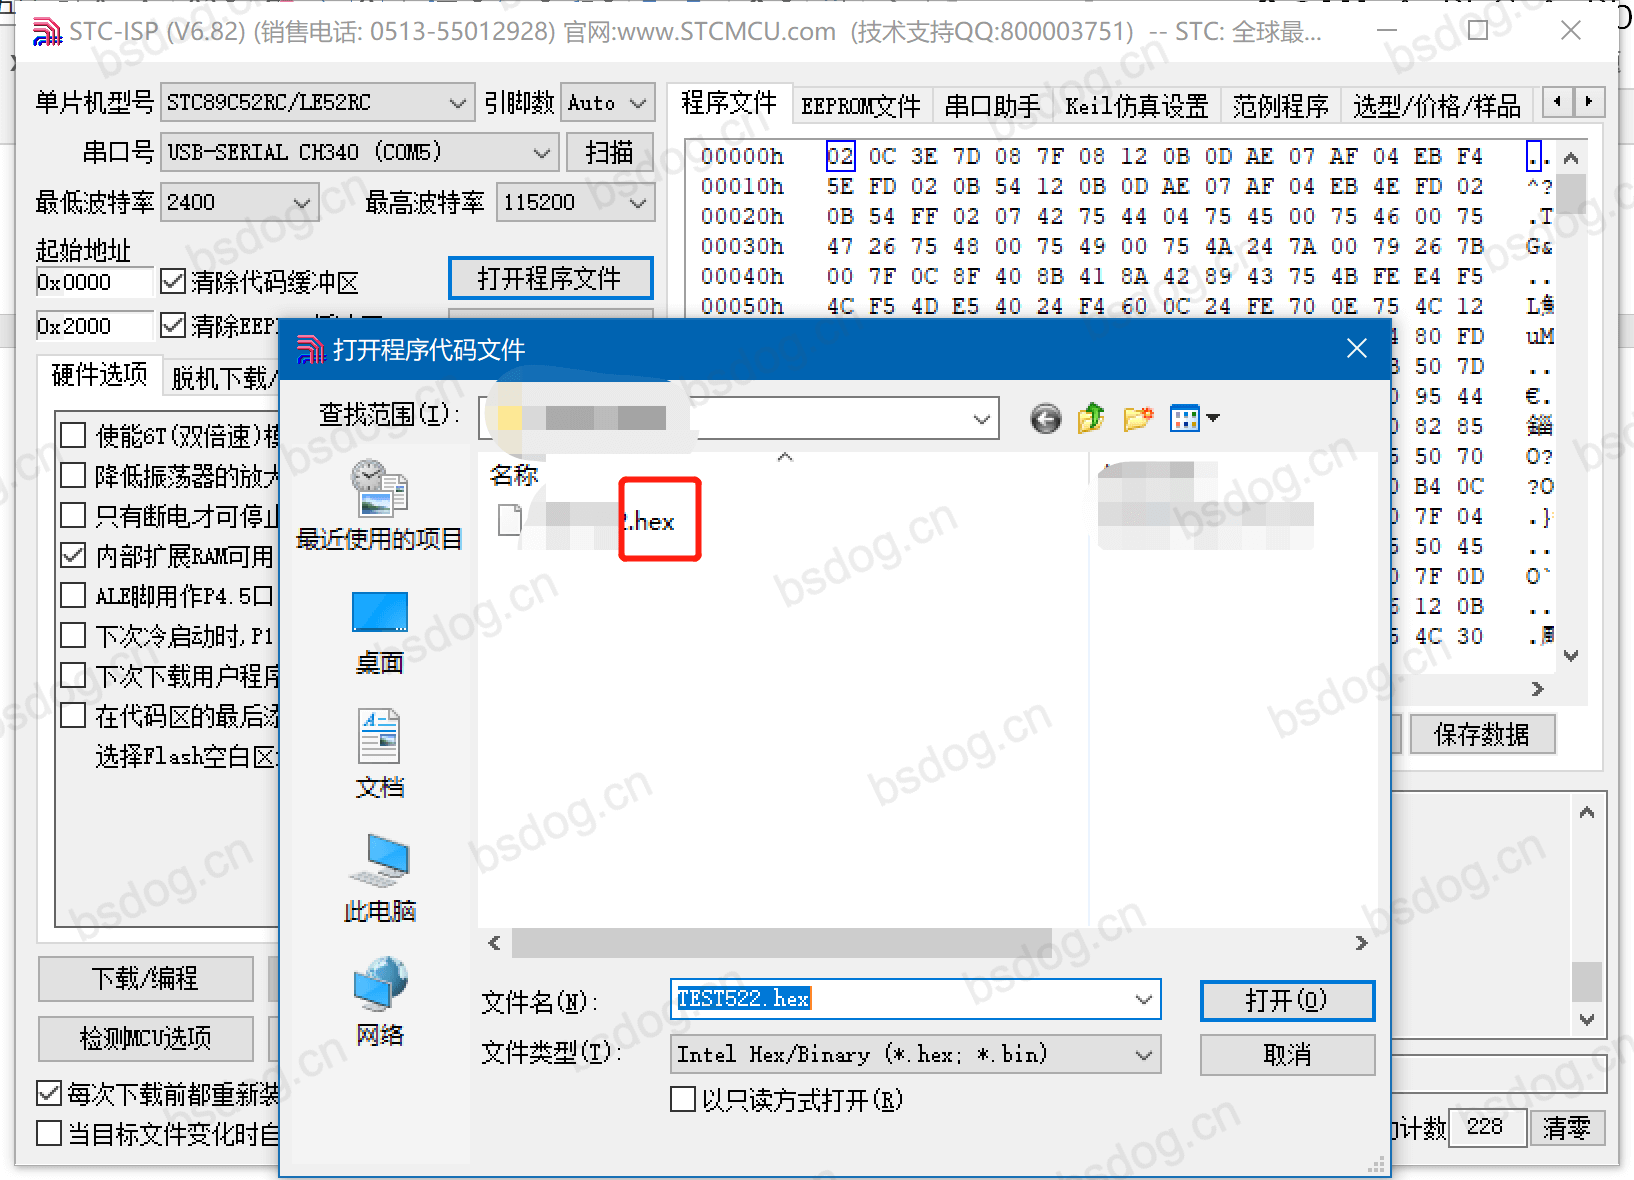Select Recent Items (最近使用的项目) shortcut

coord(379,504)
